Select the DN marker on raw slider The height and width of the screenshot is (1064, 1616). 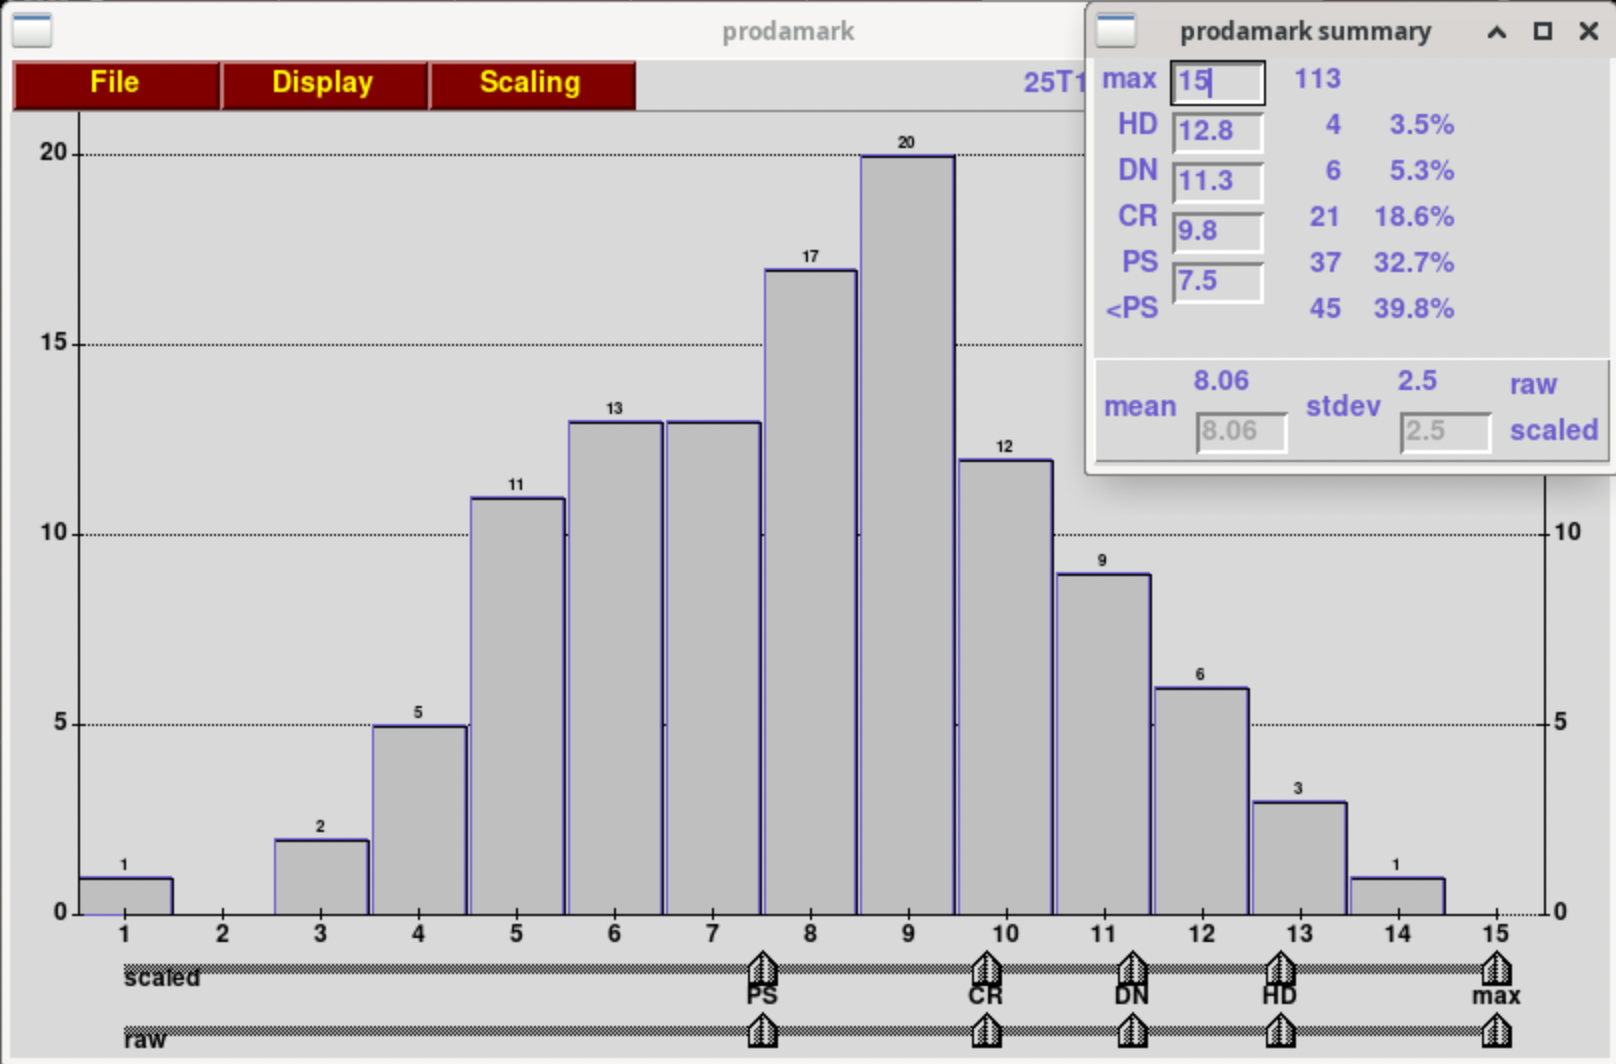1132,1030
